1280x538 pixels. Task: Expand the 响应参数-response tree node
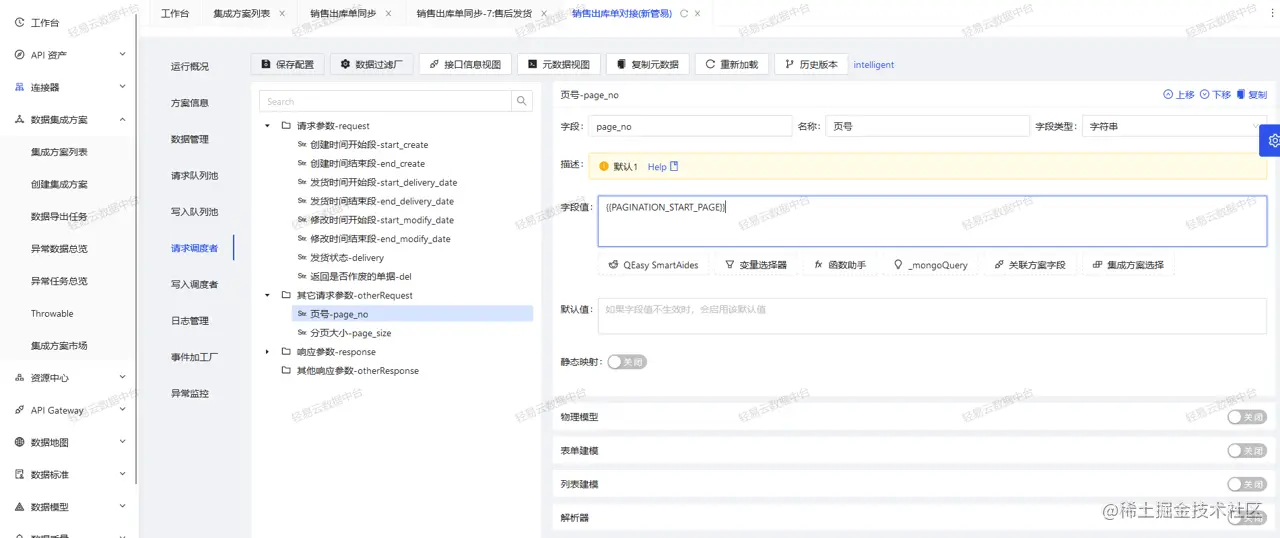coord(267,352)
